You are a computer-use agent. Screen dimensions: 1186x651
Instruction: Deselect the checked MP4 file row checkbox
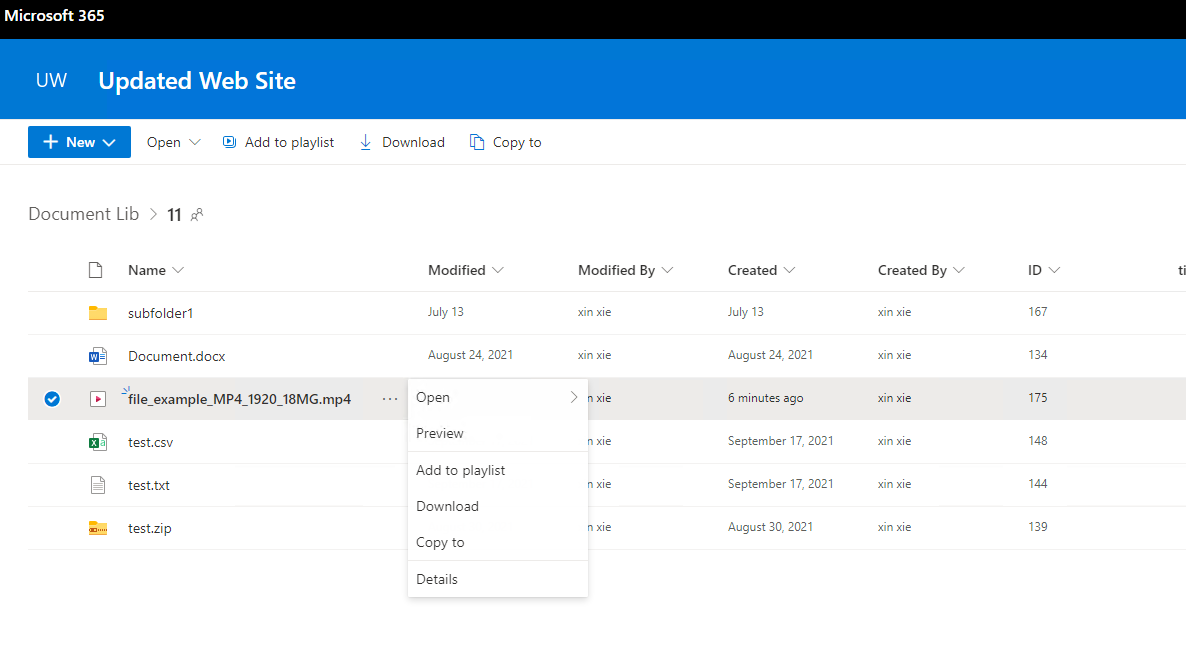coord(52,398)
